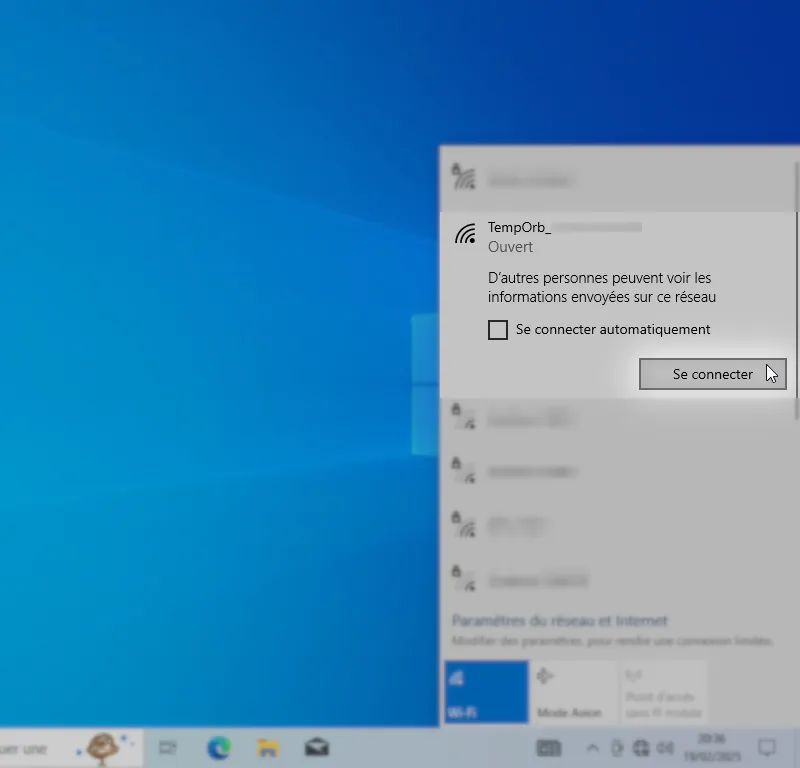Open the notification center icon
The image size is (800, 768).
coord(767,748)
